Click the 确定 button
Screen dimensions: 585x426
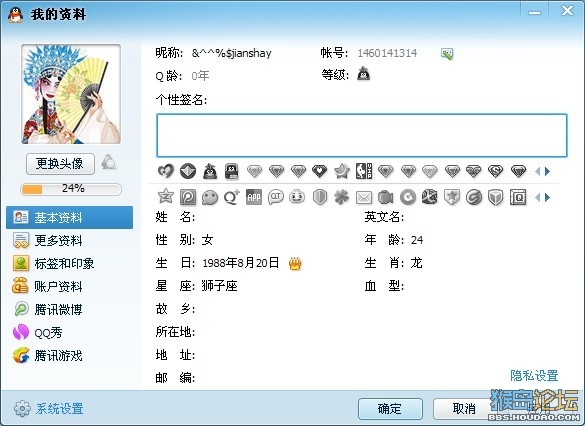(x=390, y=409)
